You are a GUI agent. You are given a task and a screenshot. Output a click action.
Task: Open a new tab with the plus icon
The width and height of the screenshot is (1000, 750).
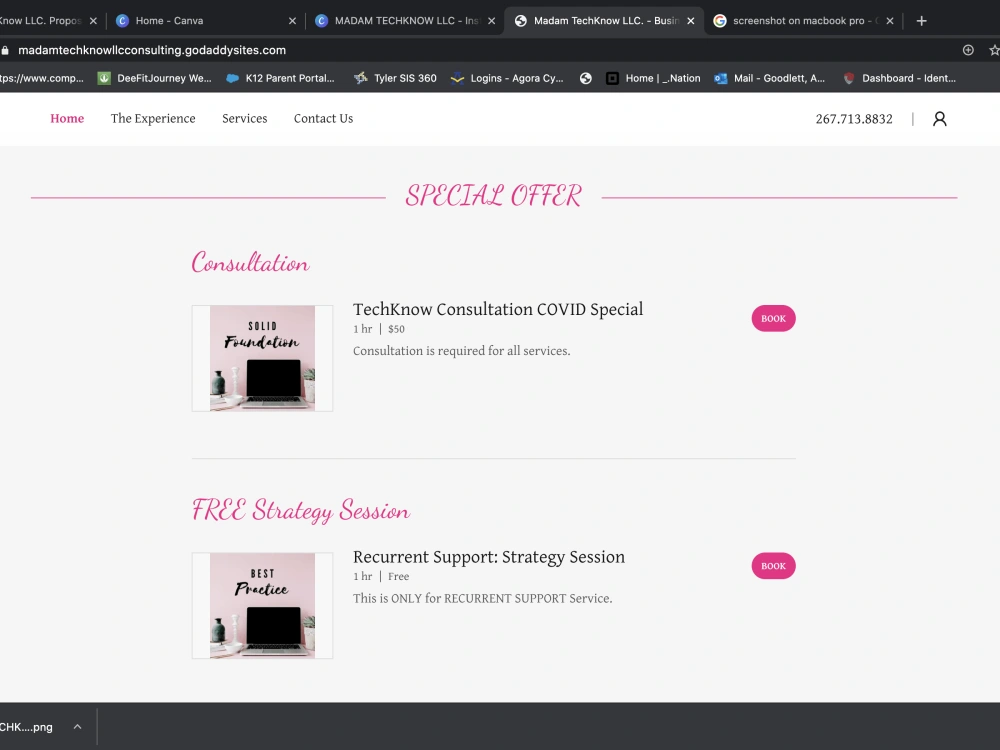click(920, 19)
